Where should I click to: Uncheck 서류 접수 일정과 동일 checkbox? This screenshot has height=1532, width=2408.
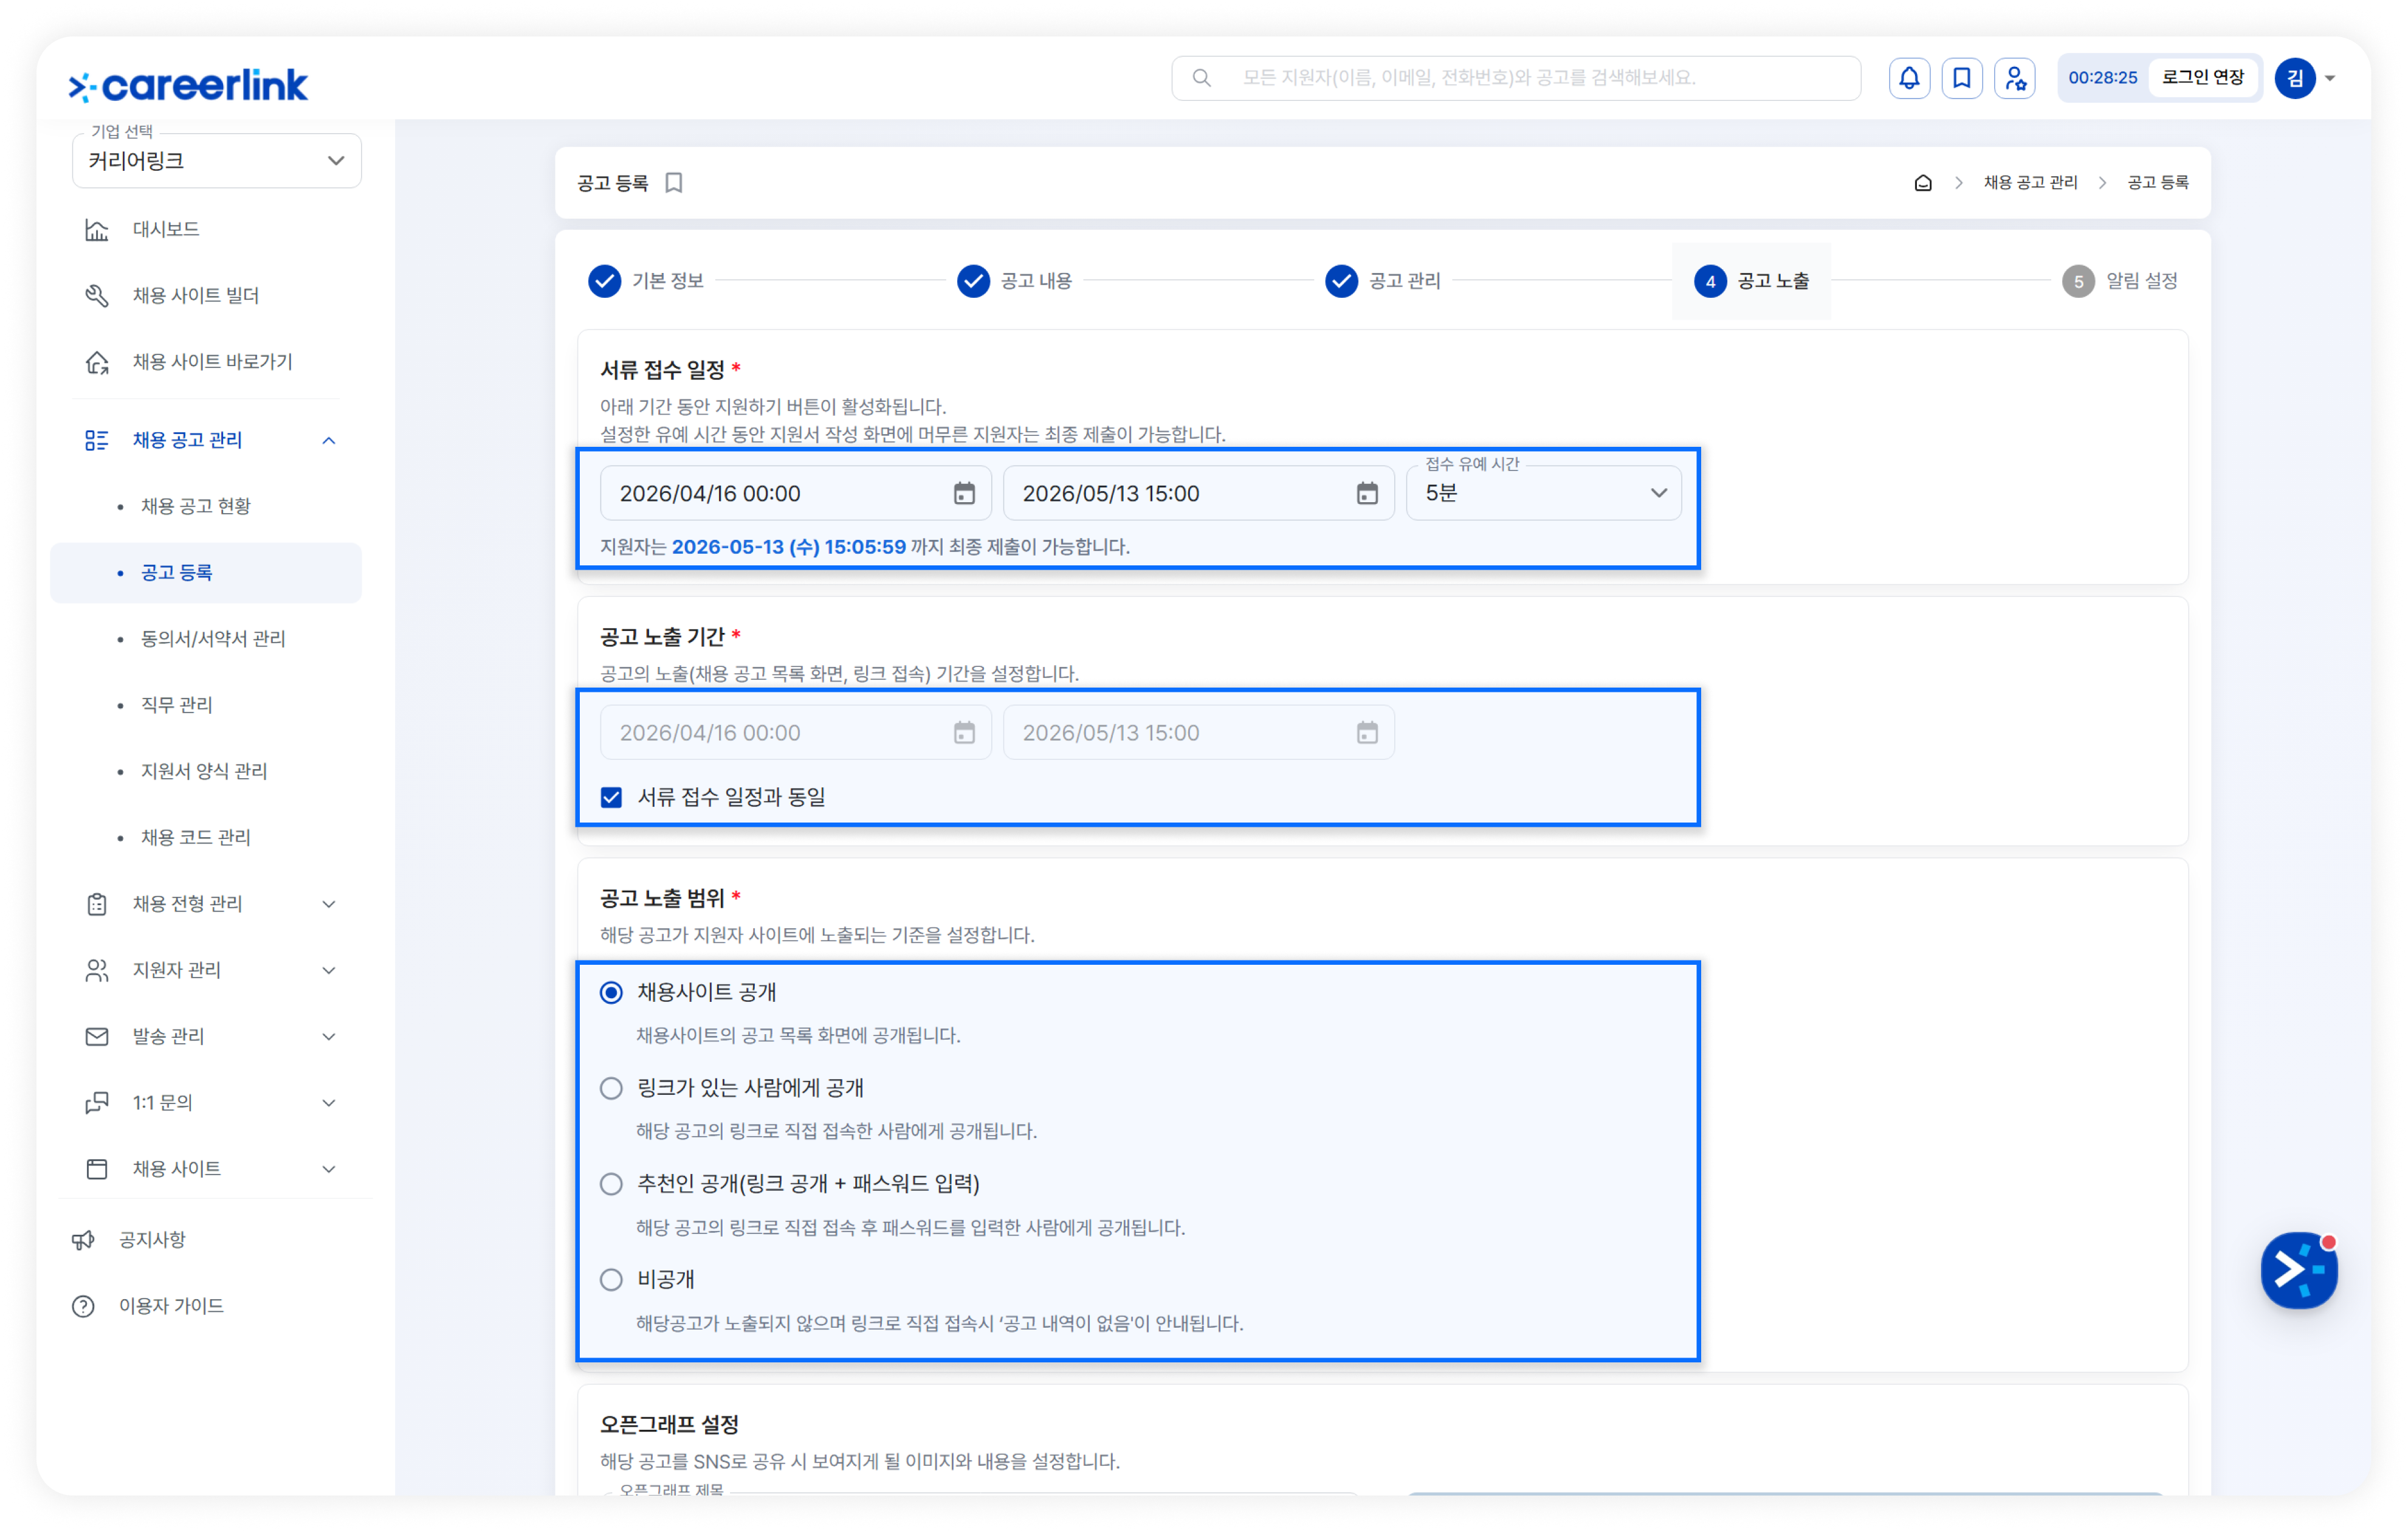click(x=611, y=797)
